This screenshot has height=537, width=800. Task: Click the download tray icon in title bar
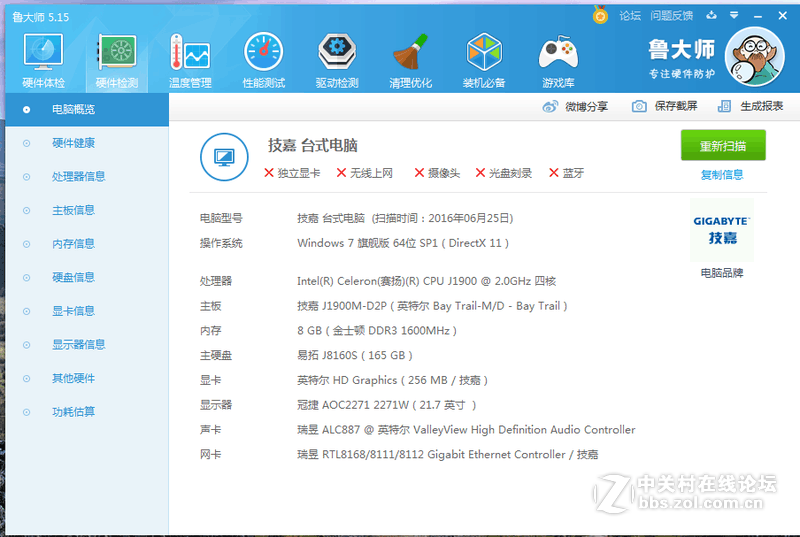point(711,15)
